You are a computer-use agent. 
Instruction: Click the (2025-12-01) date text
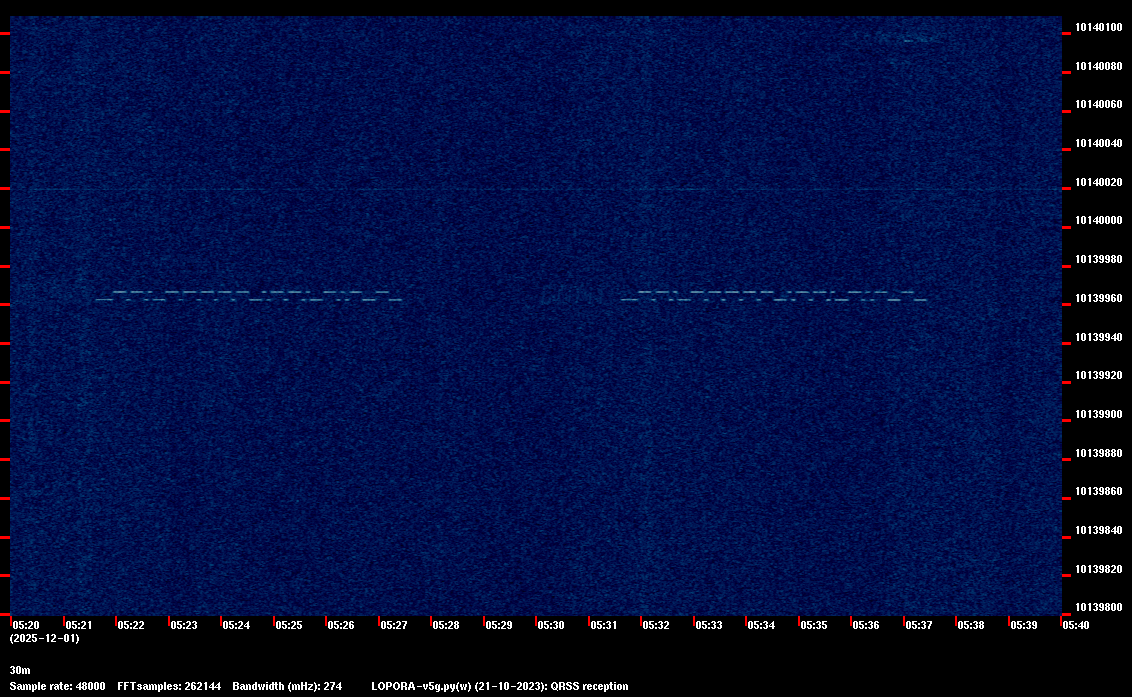coord(45,638)
